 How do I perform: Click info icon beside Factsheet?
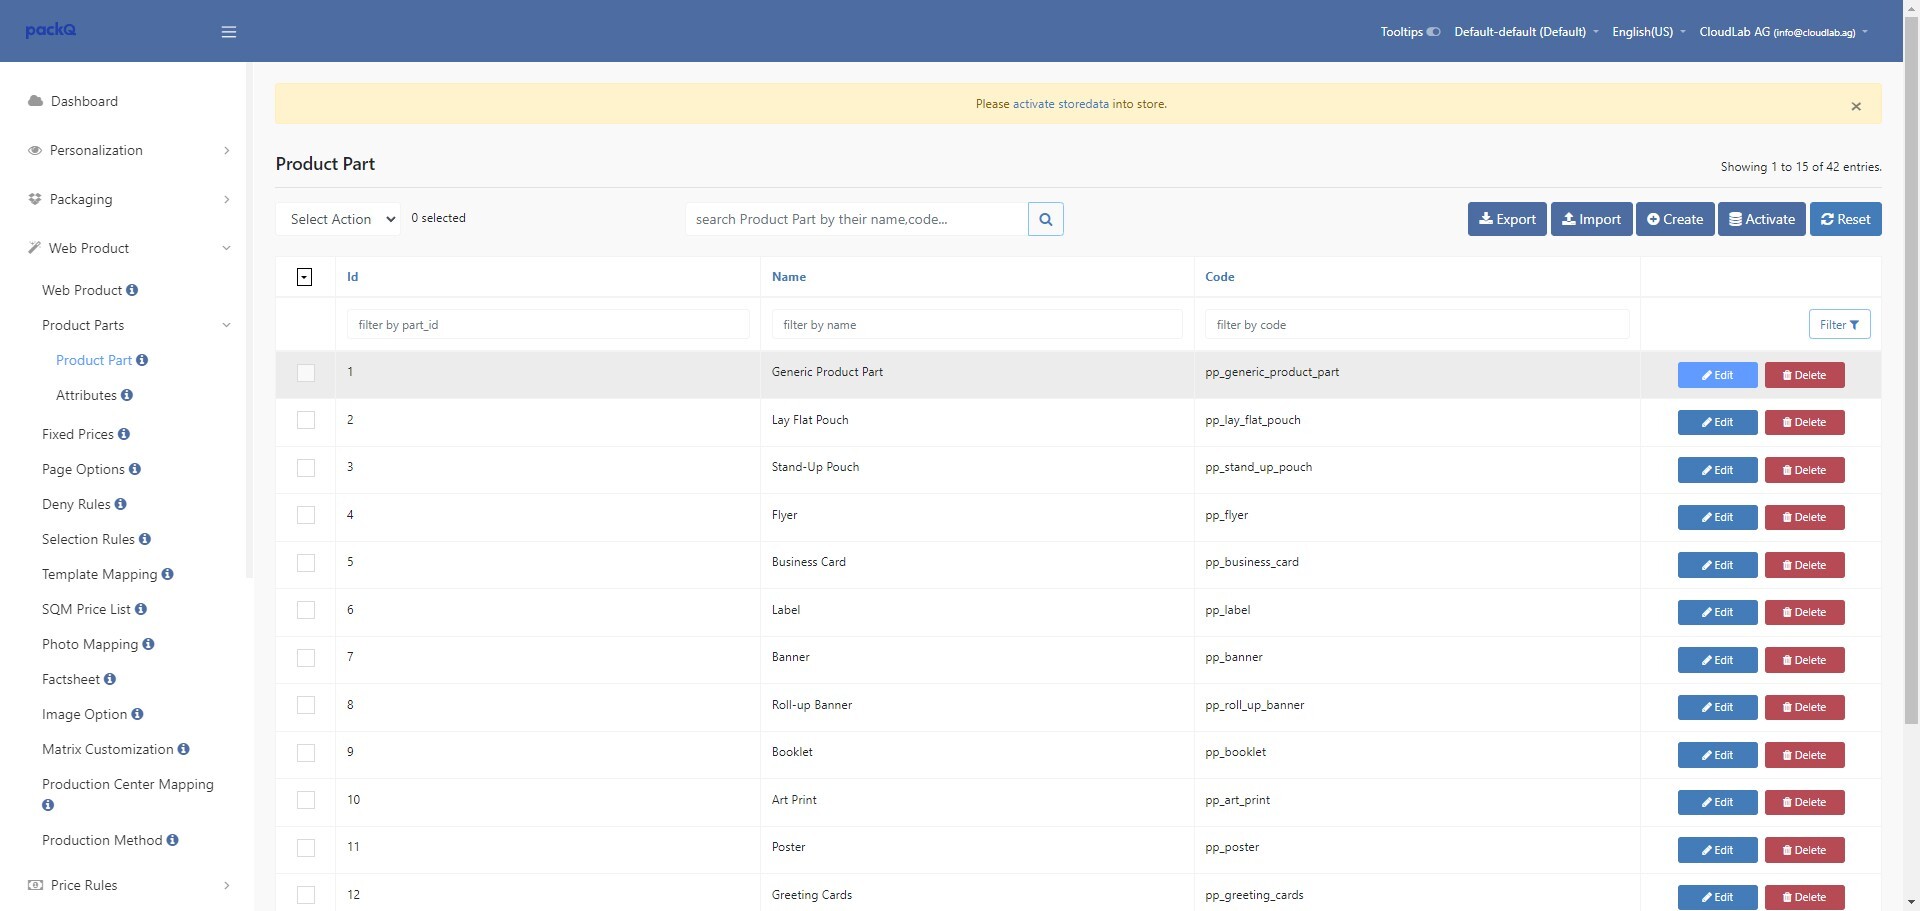pyautogui.click(x=110, y=679)
